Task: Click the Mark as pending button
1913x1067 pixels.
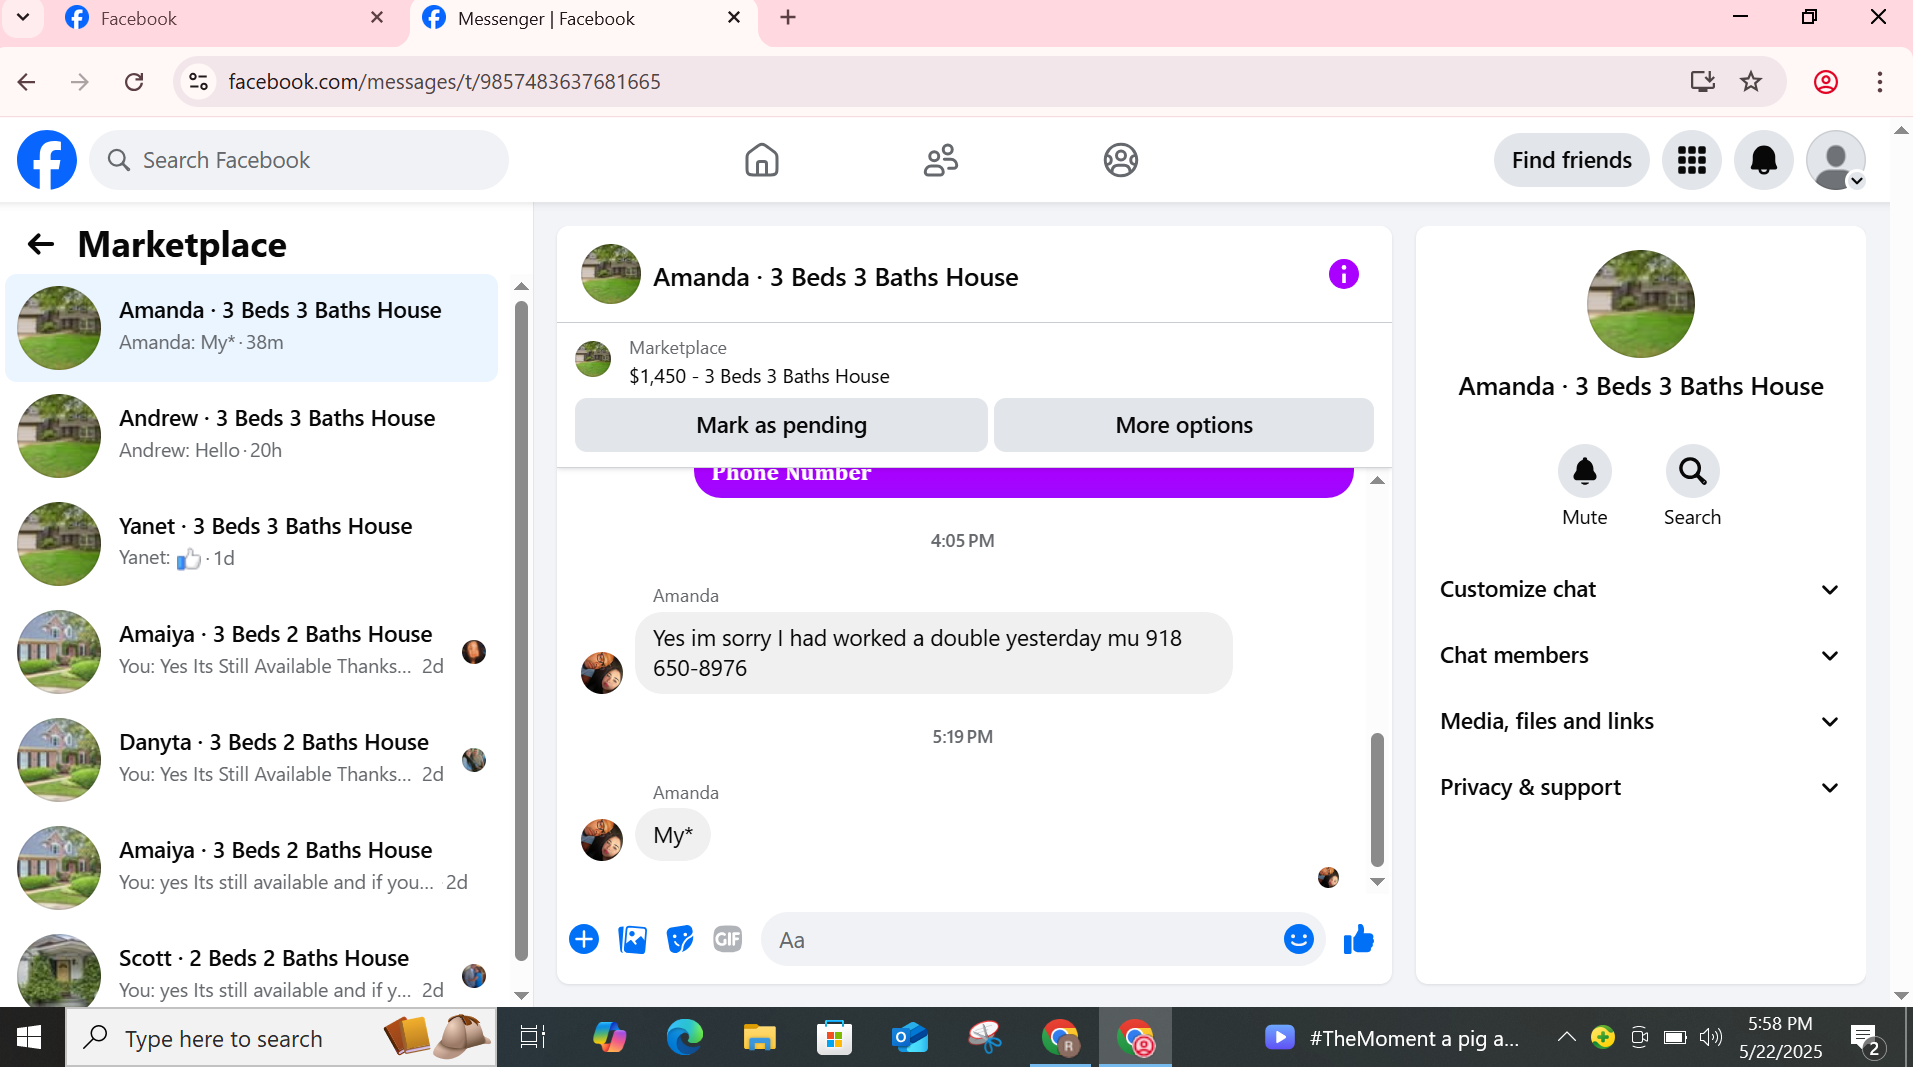Action: (781, 425)
